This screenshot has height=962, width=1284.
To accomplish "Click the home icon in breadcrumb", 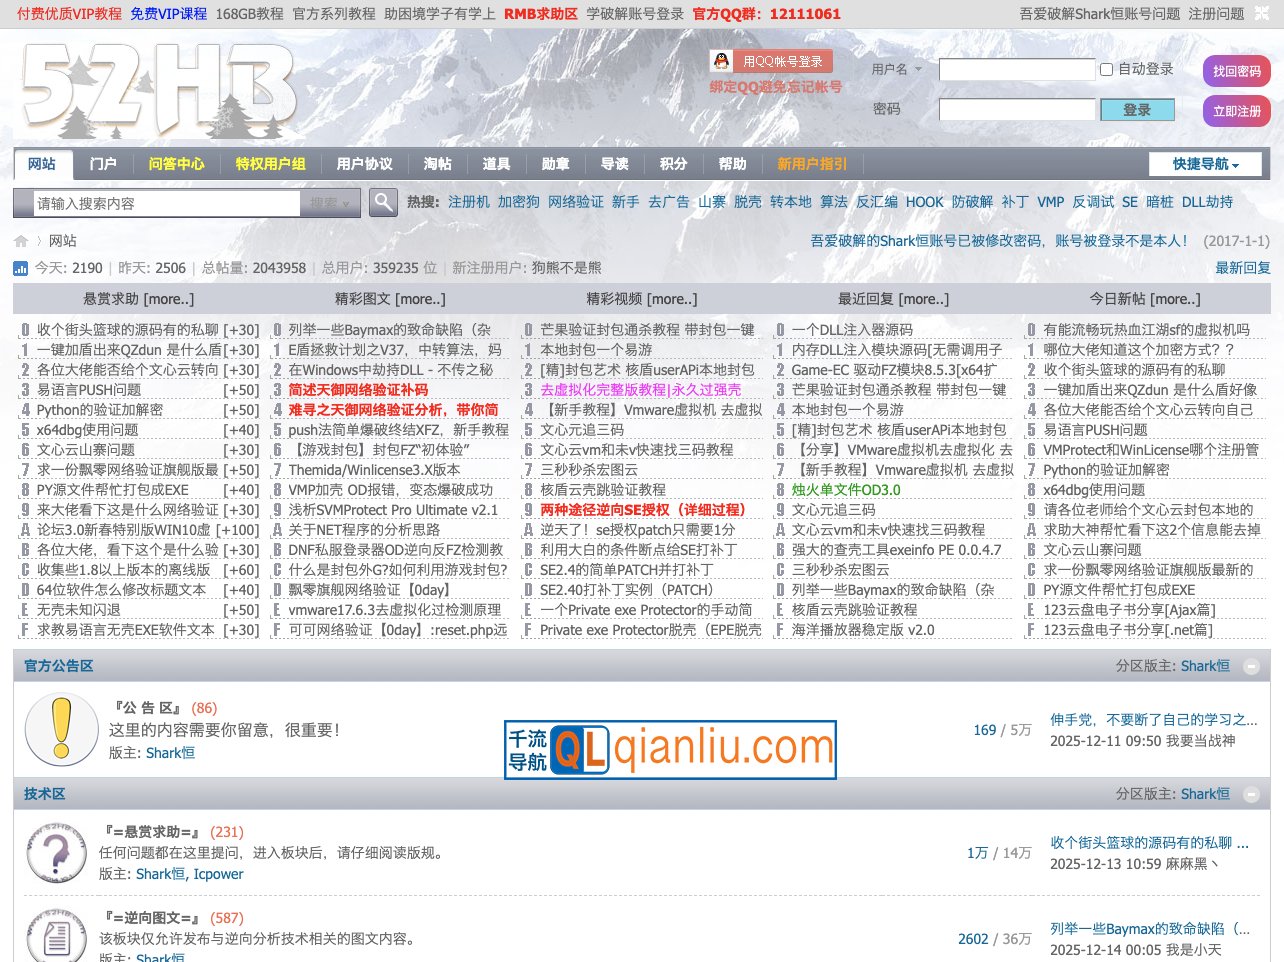I will click(x=21, y=241).
